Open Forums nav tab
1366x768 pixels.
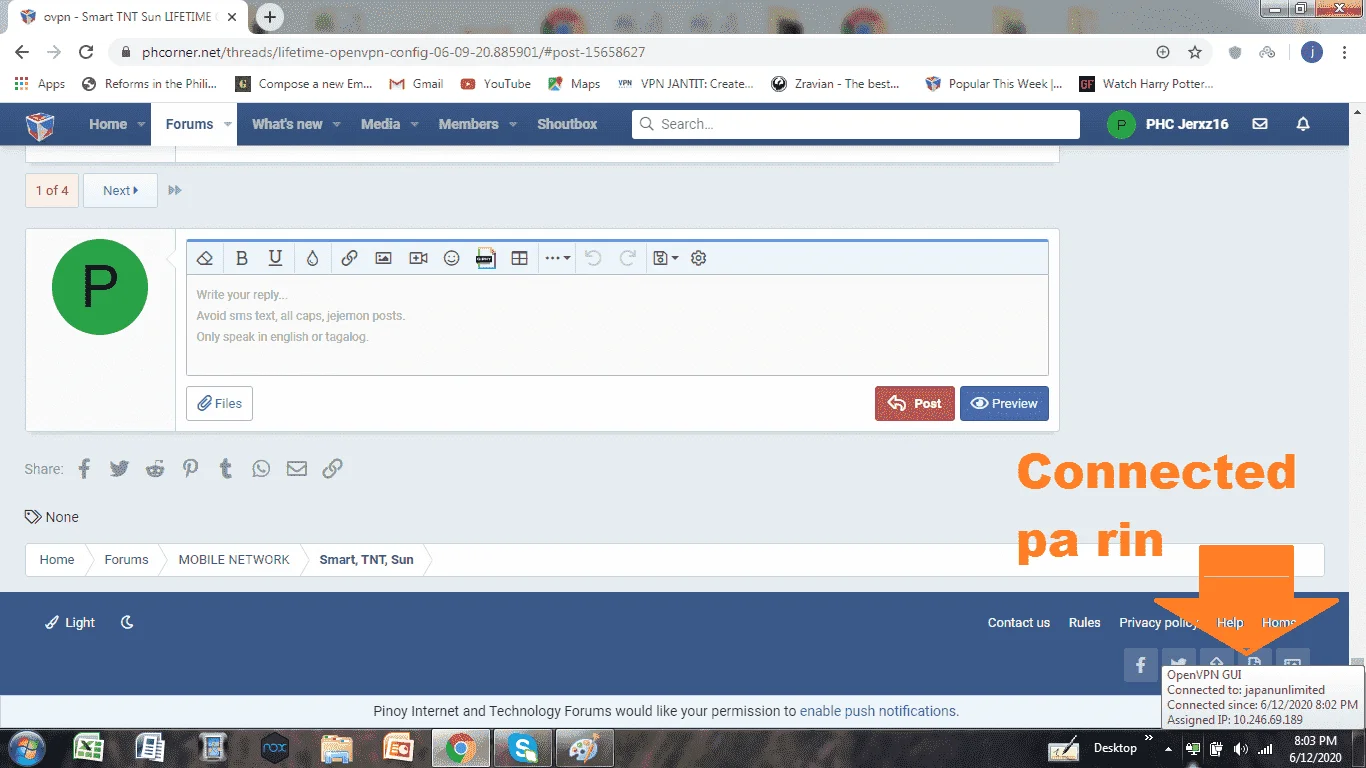point(189,124)
